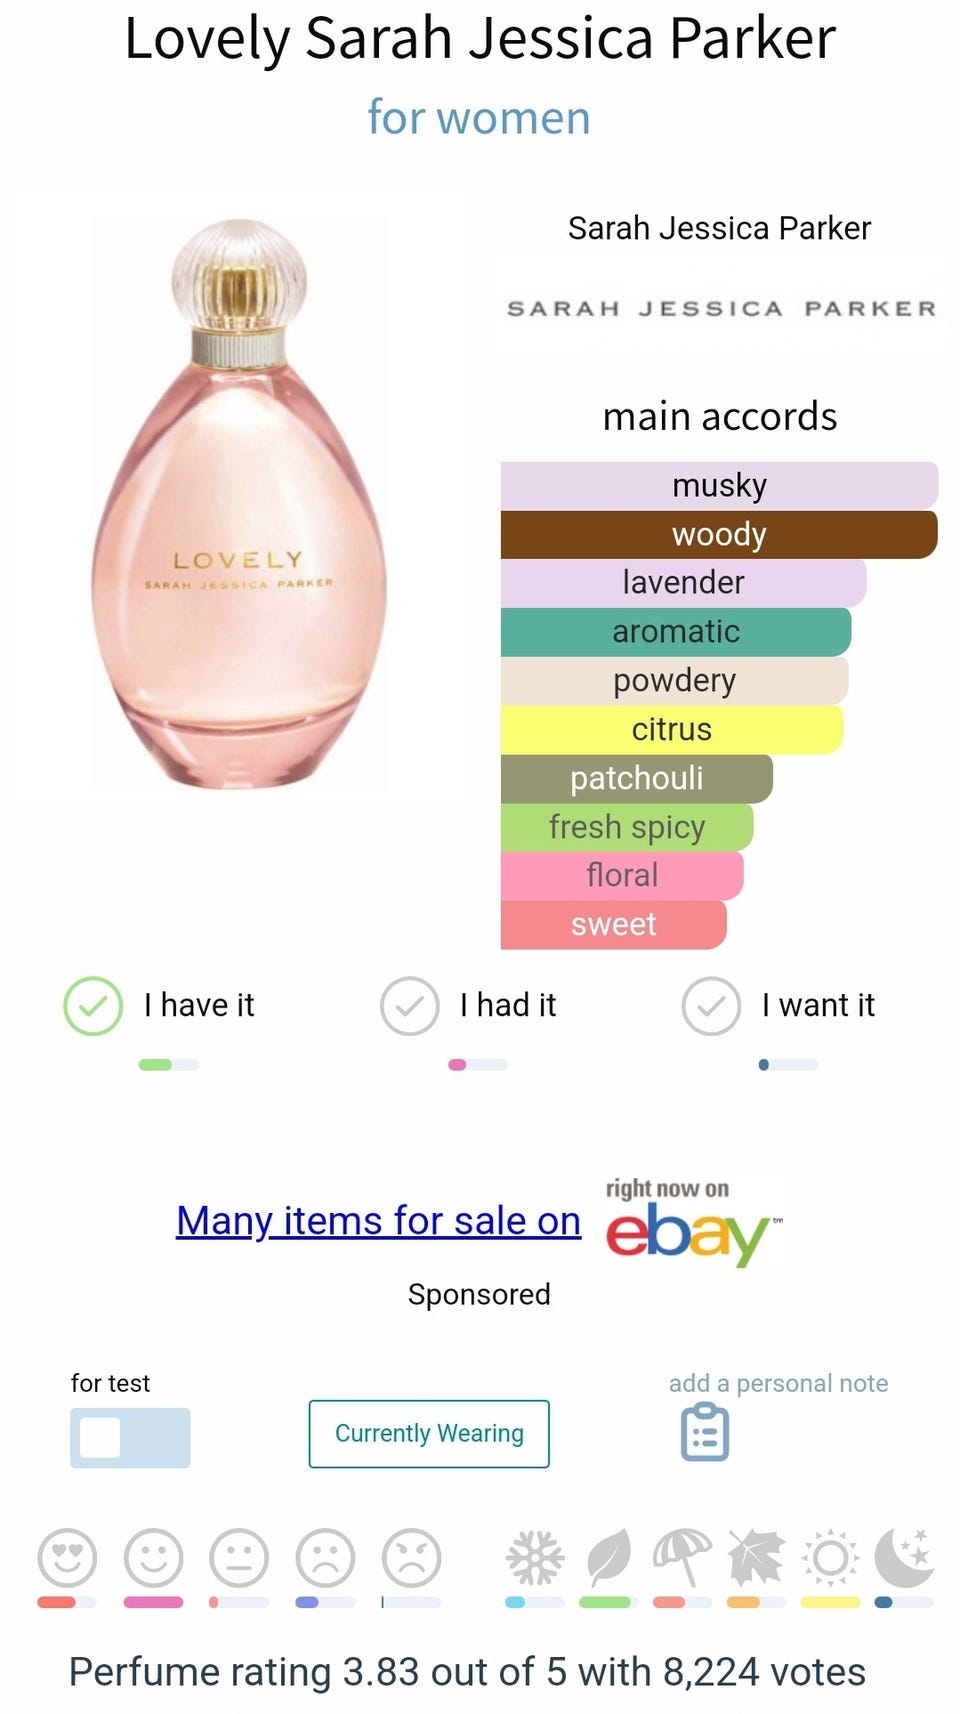960x1714 pixels.
Task: Click the woody accord bar
Action: click(719, 534)
